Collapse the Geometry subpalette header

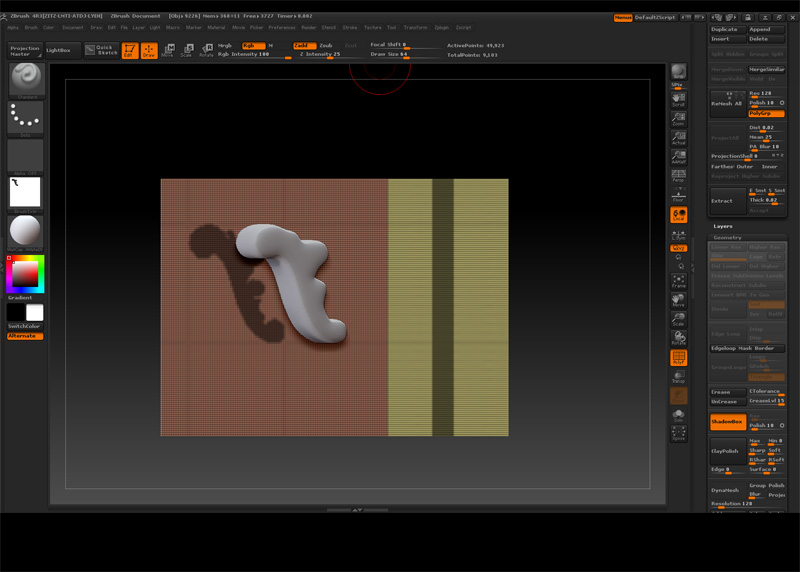coord(728,237)
